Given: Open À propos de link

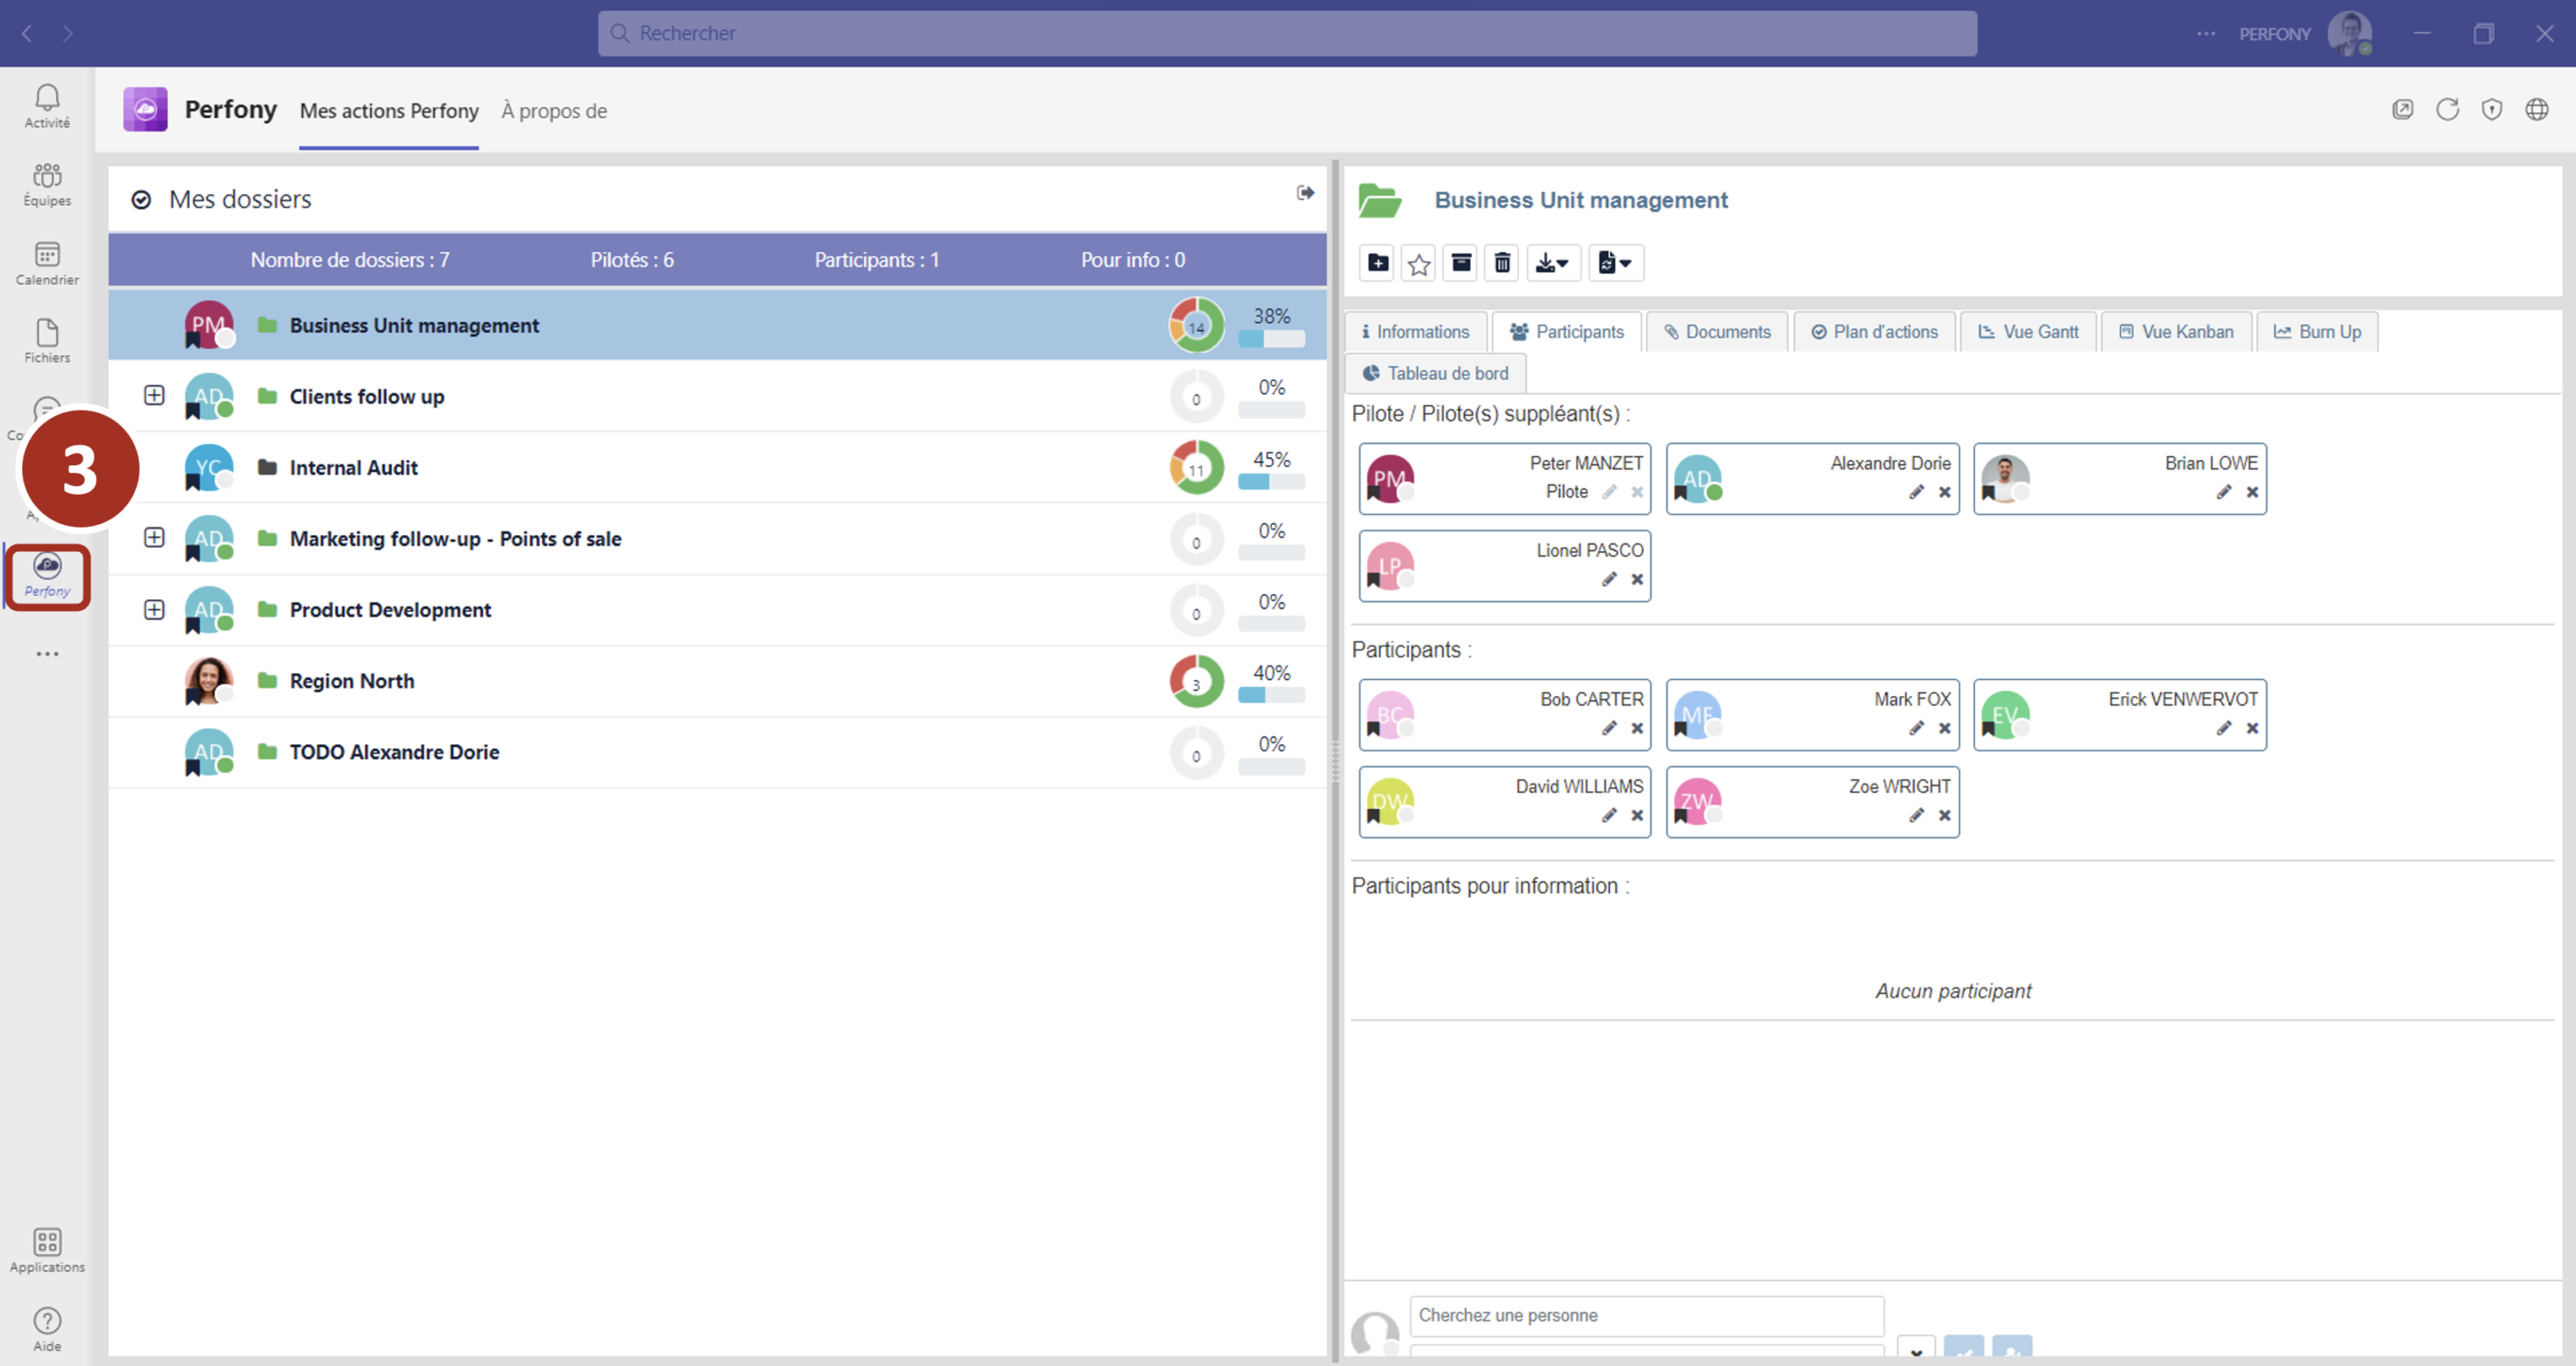Looking at the screenshot, I should click(x=554, y=111).
